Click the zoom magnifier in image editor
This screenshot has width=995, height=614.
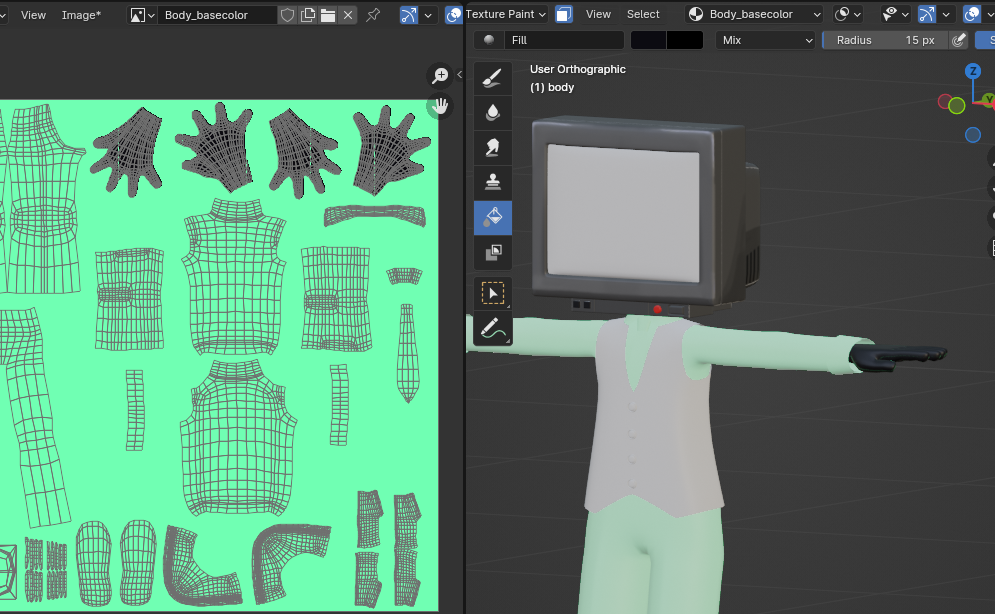pyautogui.click(x=440, y=75)
